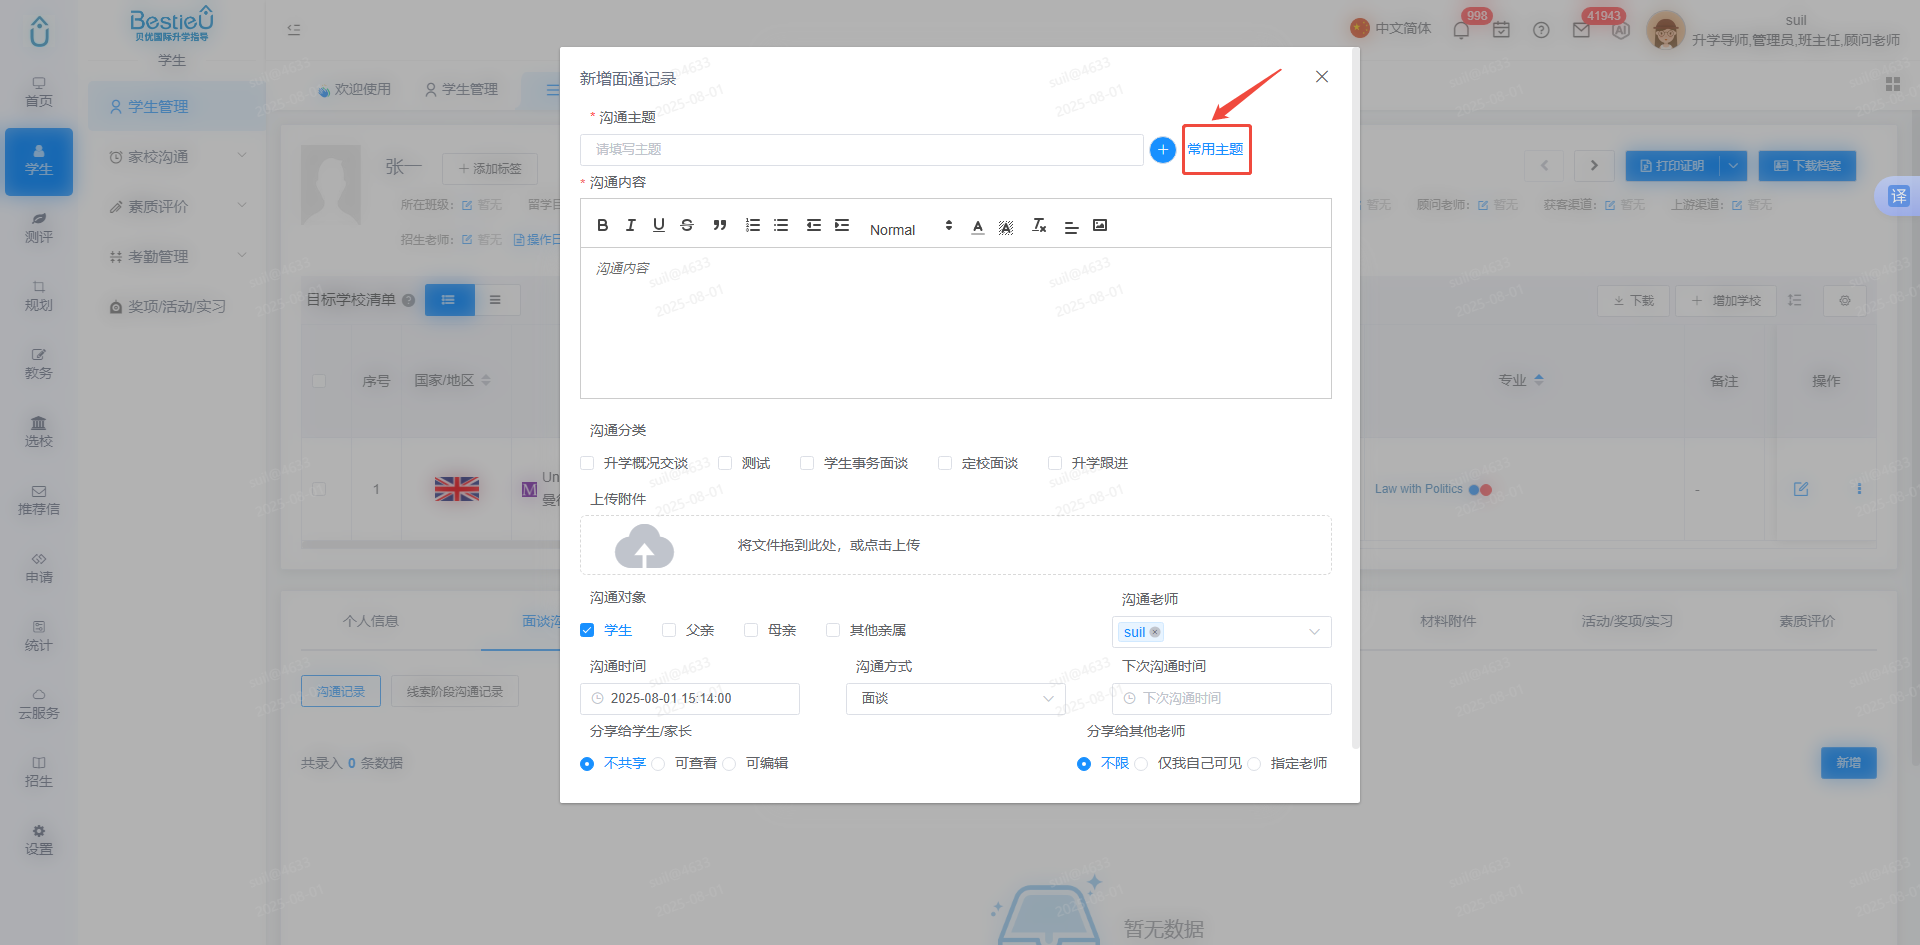This screenshot has height=945, width=1920.
Task: Clear formatting in editor toolbar
Action: 1040,226
